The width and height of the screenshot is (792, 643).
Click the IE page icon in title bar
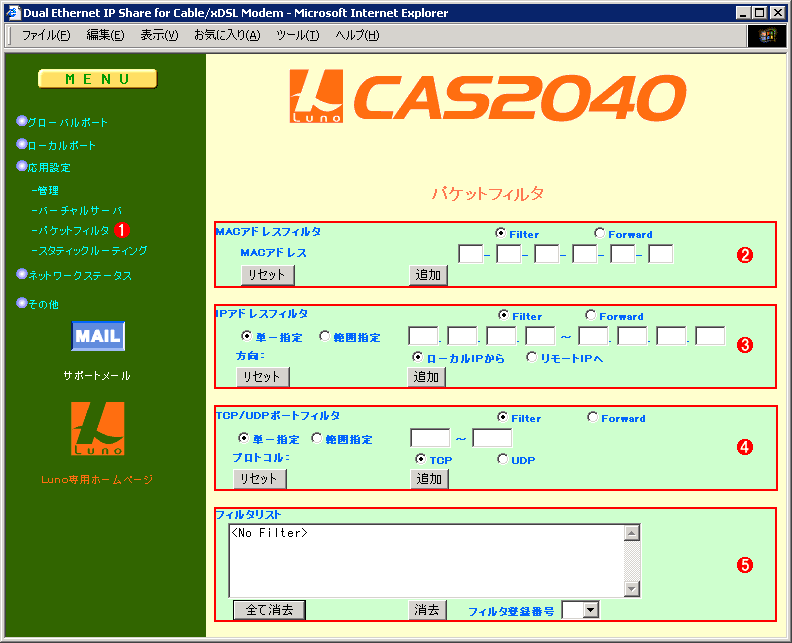coord(12,12)
